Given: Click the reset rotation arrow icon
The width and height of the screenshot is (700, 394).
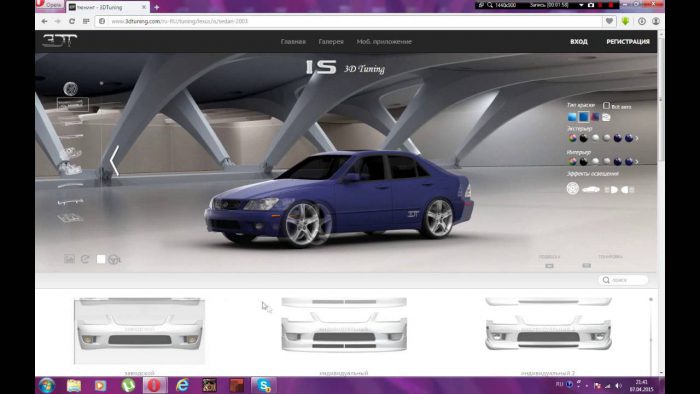Looking at the screenshot, I should (x=85, y=259).
